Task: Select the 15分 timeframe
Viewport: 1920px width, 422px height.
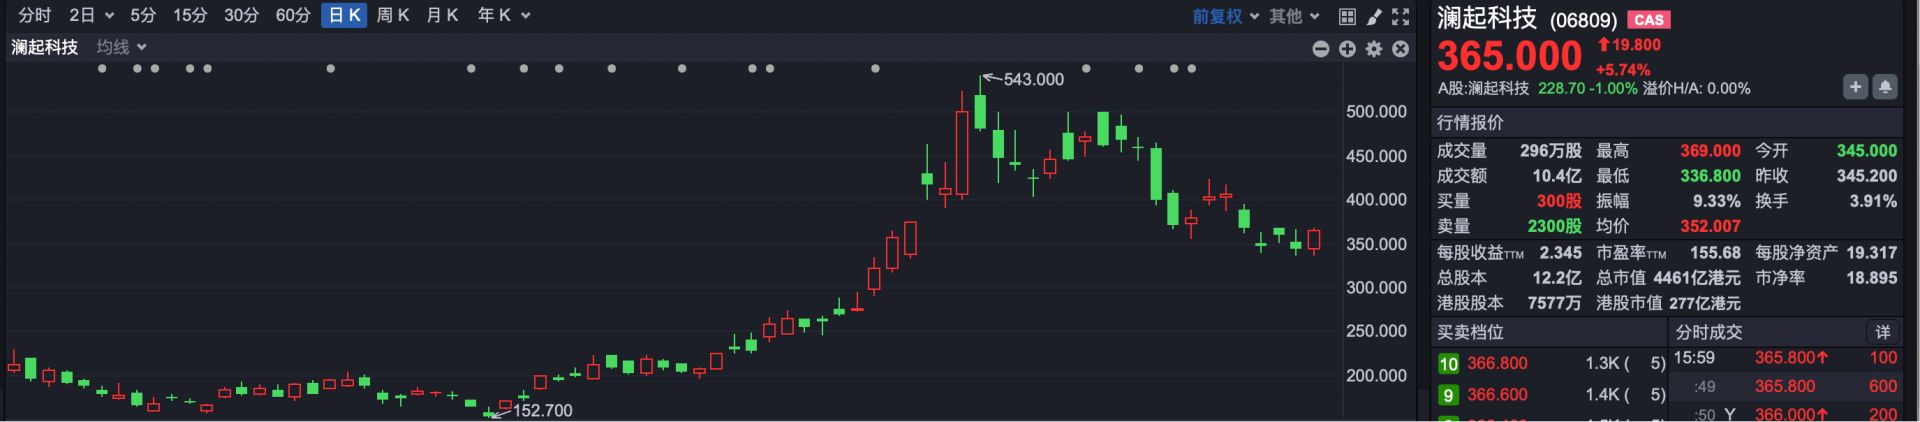Action: point(190,16)
